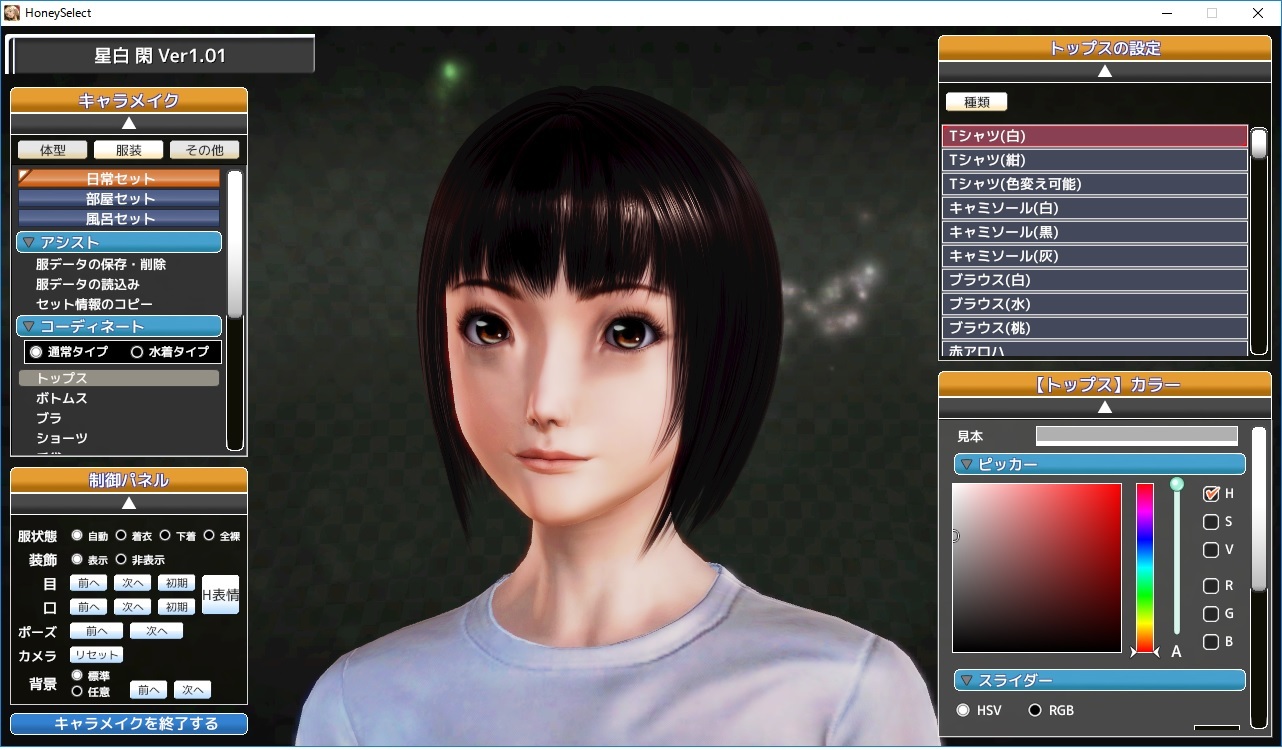This screenshot has height=750, width=1282.
Task: Open 服データの読込み
Action: (x=88, y=284)
